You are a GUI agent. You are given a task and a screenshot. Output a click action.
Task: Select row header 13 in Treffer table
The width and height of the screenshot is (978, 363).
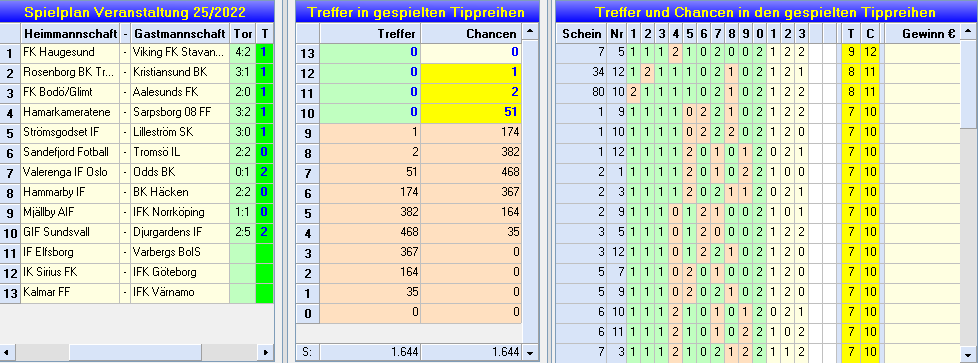307,52
